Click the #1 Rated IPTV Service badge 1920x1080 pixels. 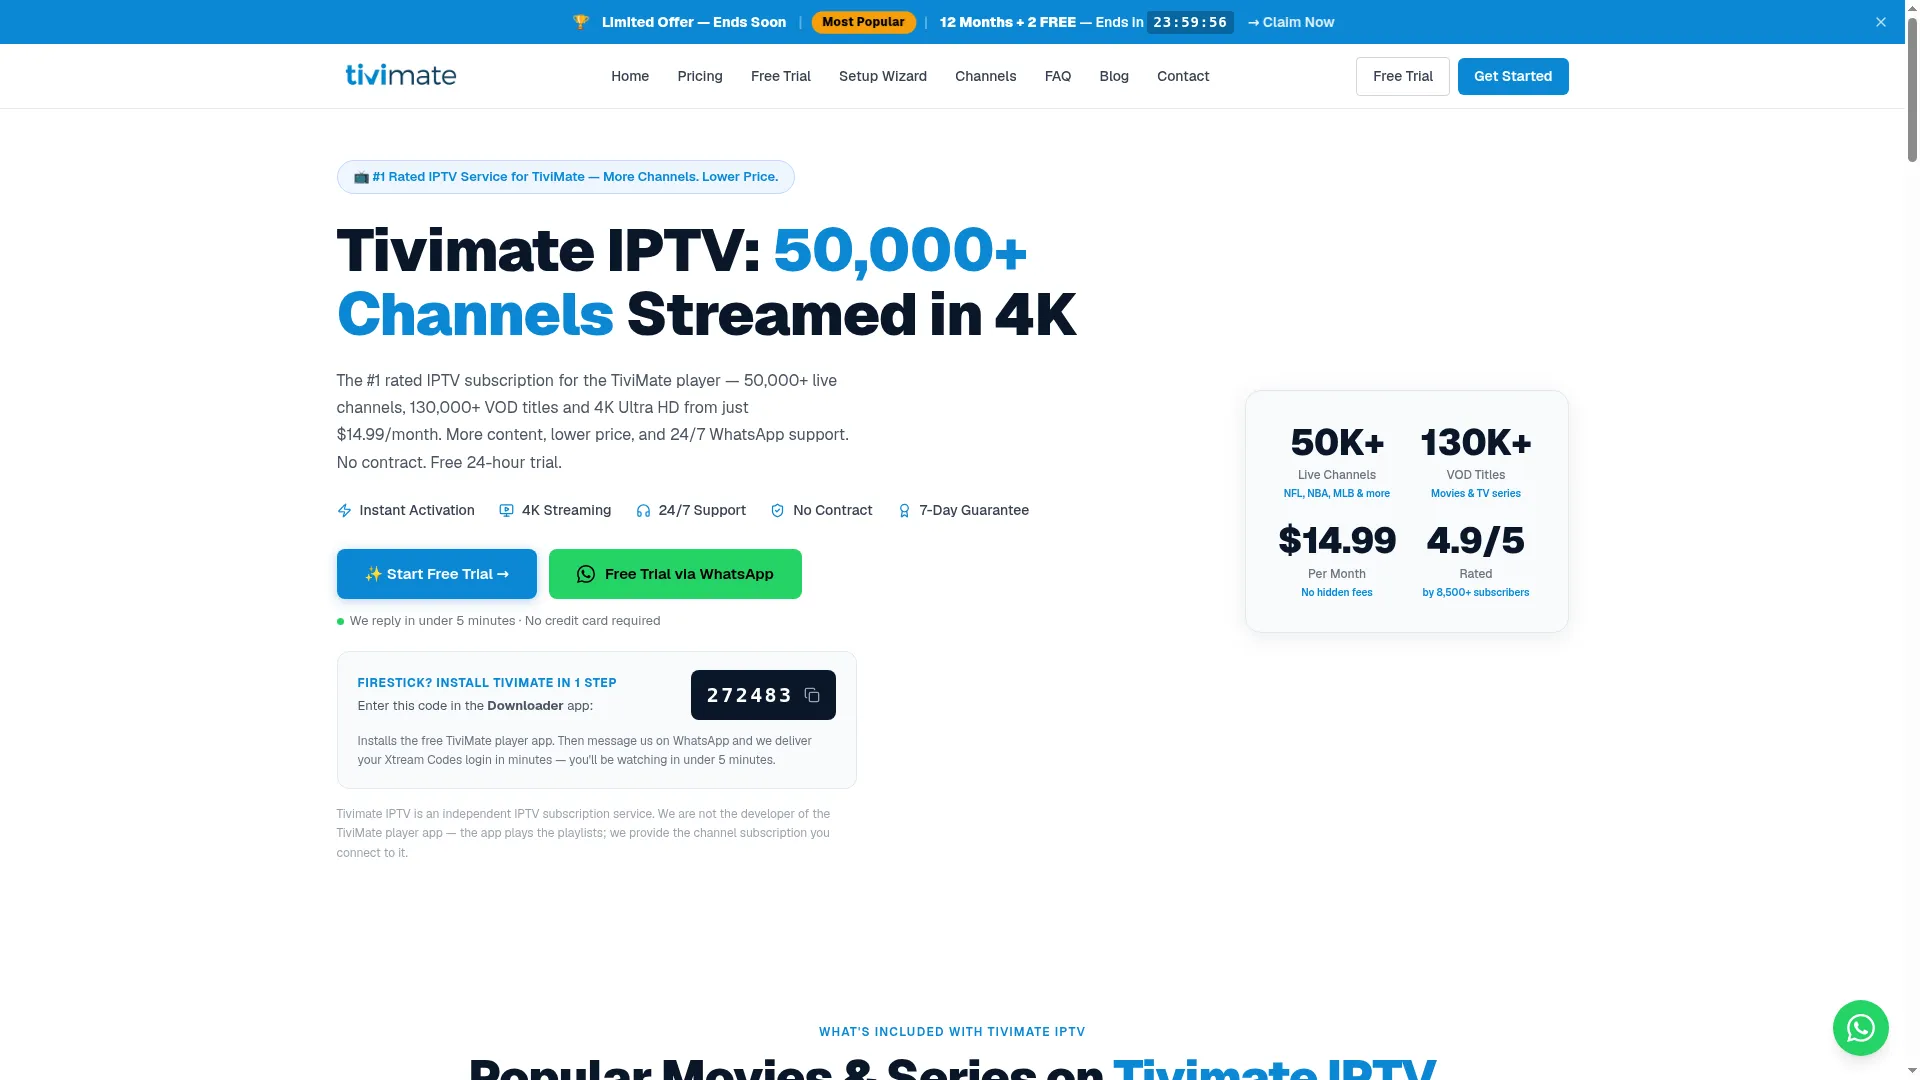coord(566,177)
